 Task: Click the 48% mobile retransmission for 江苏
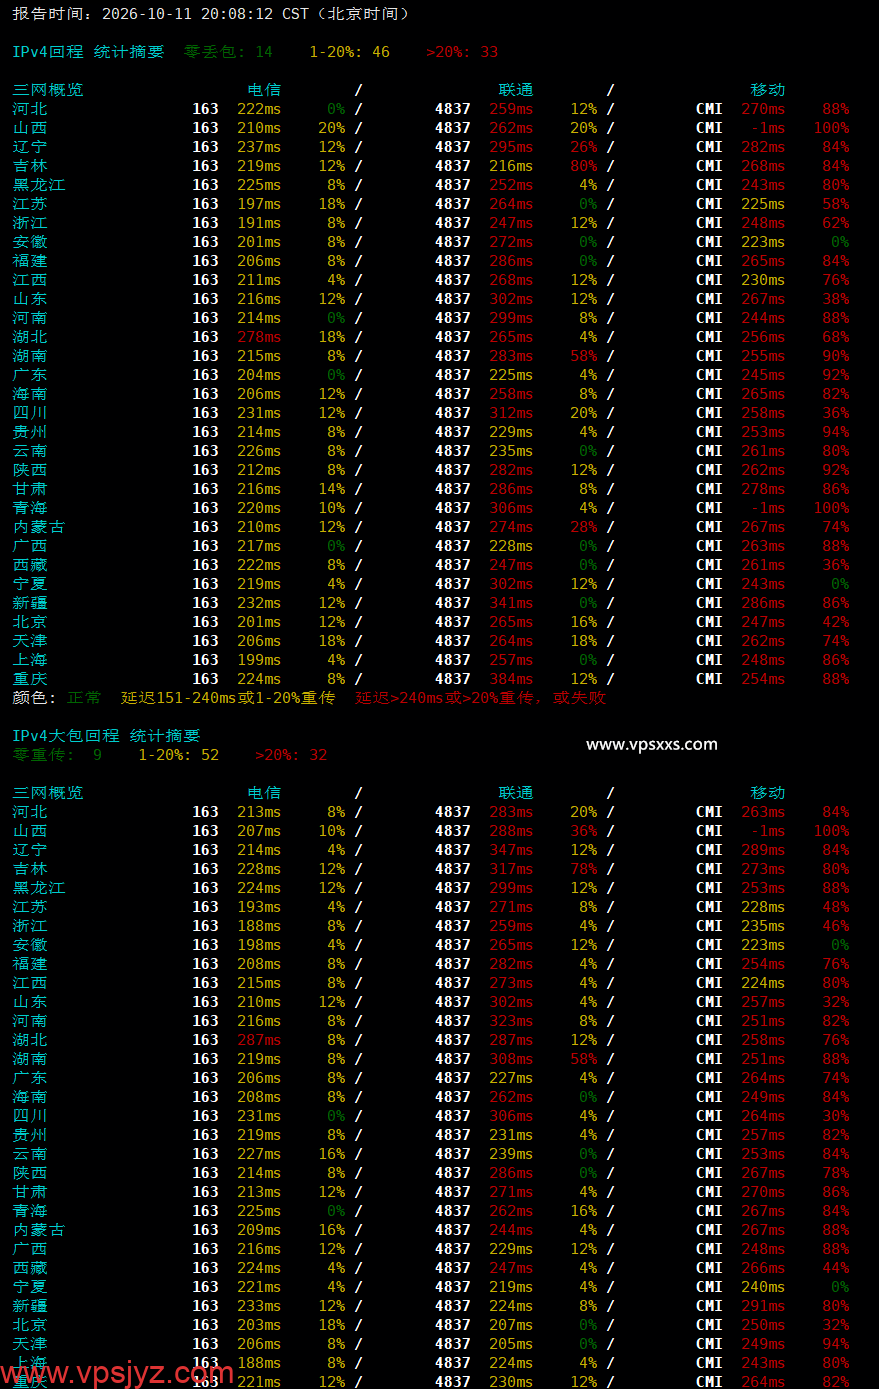point(836,907)
